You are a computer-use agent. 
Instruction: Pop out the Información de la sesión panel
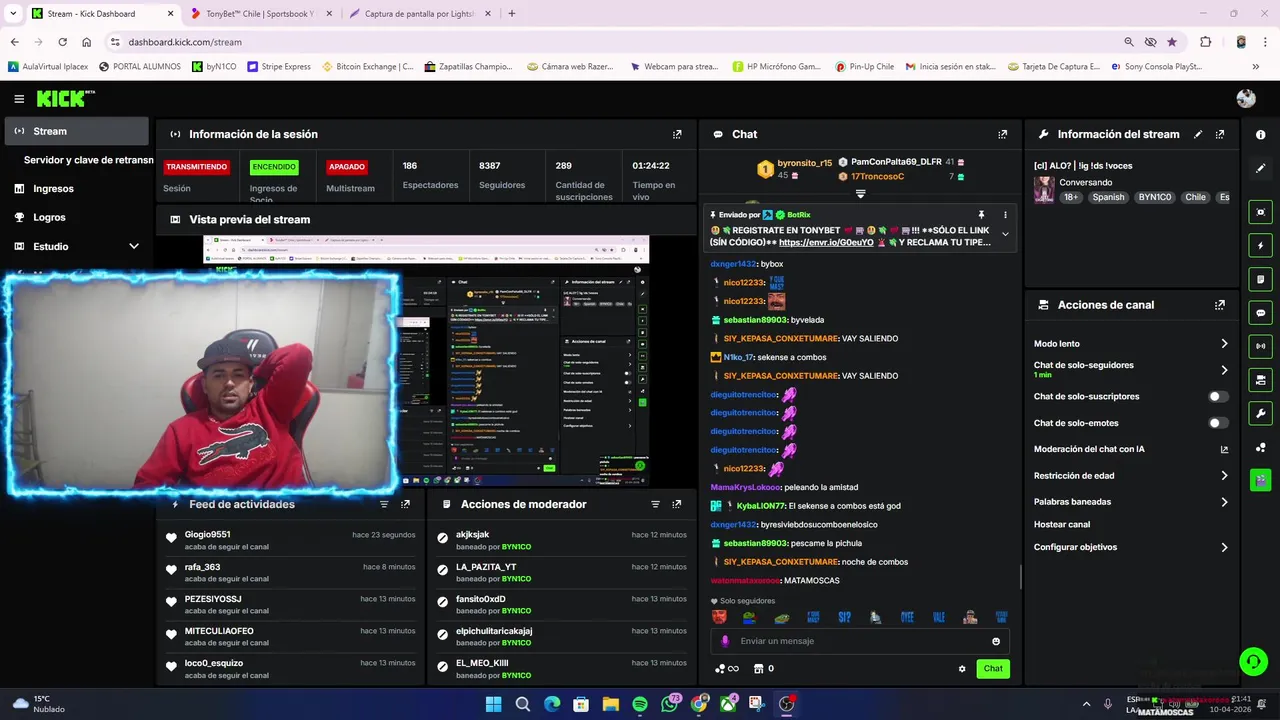point(677,134)
